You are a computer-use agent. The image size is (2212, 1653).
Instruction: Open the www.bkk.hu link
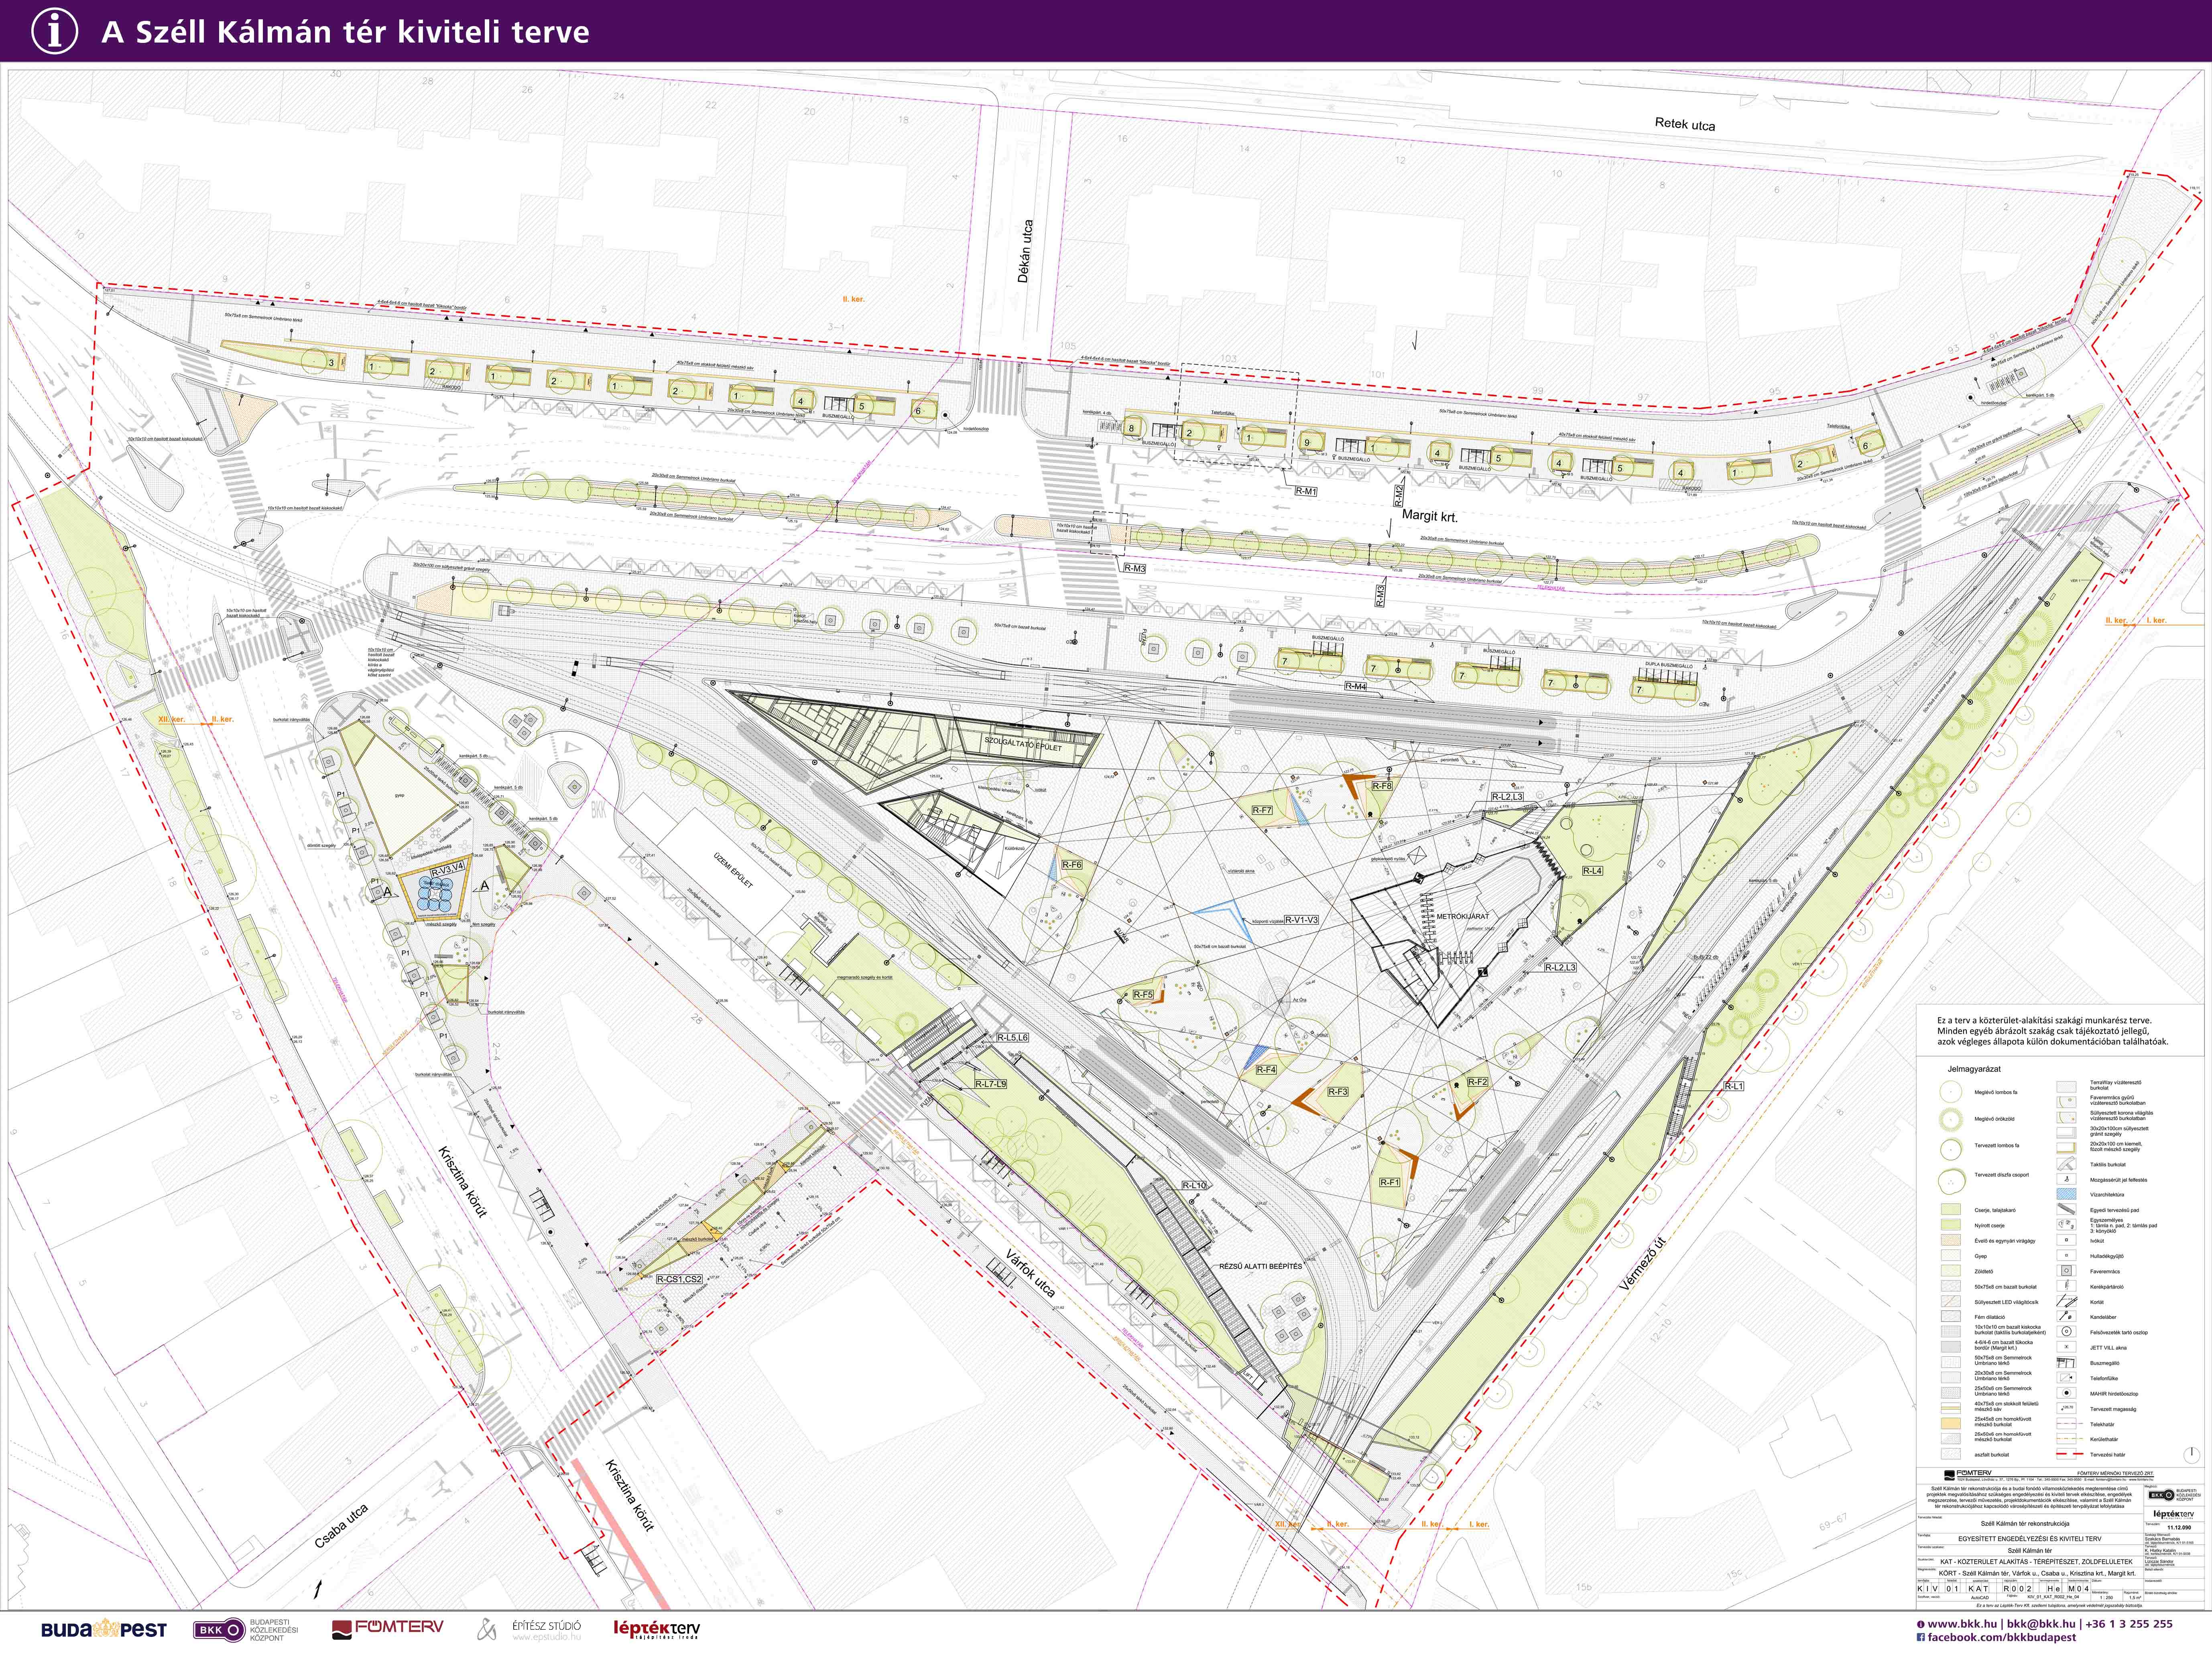coord(1964,1624)
